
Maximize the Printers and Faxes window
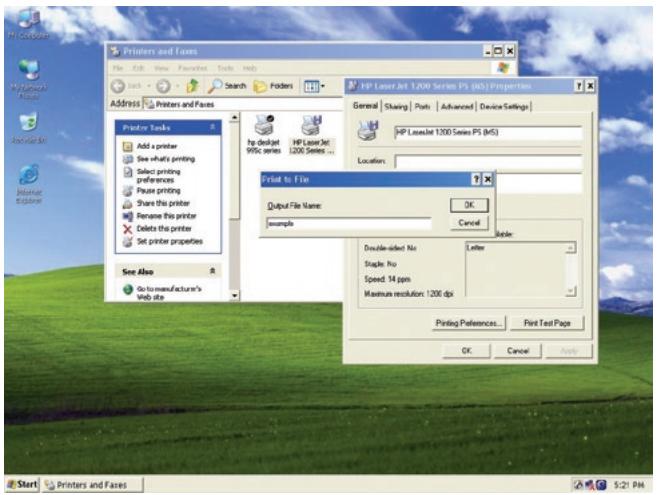pyautogui.click(x=498, y=51)
